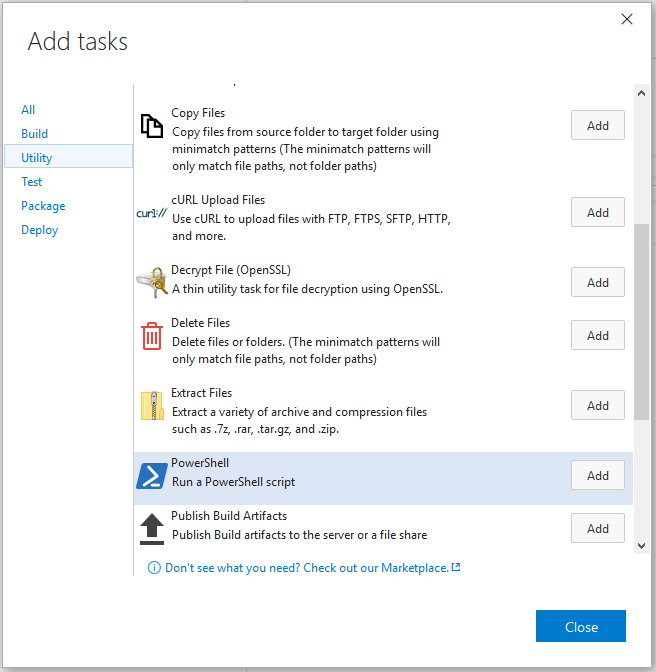
Task: Click the Marketplace info circle icon
Action: point(154,568)
